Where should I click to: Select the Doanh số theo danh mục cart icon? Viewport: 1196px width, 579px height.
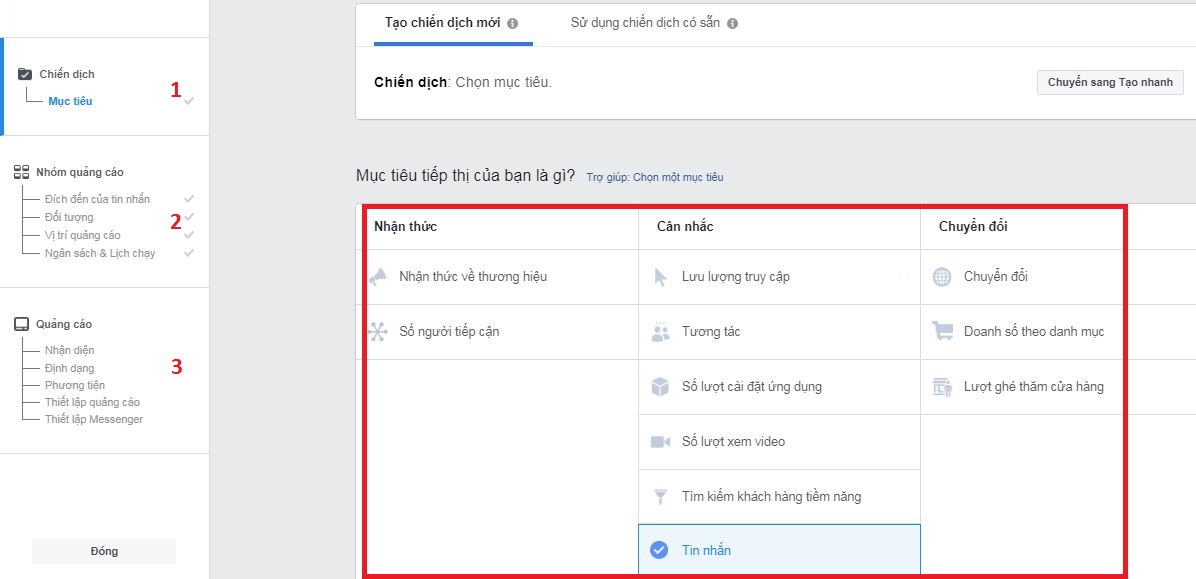(x=941, y=331)
